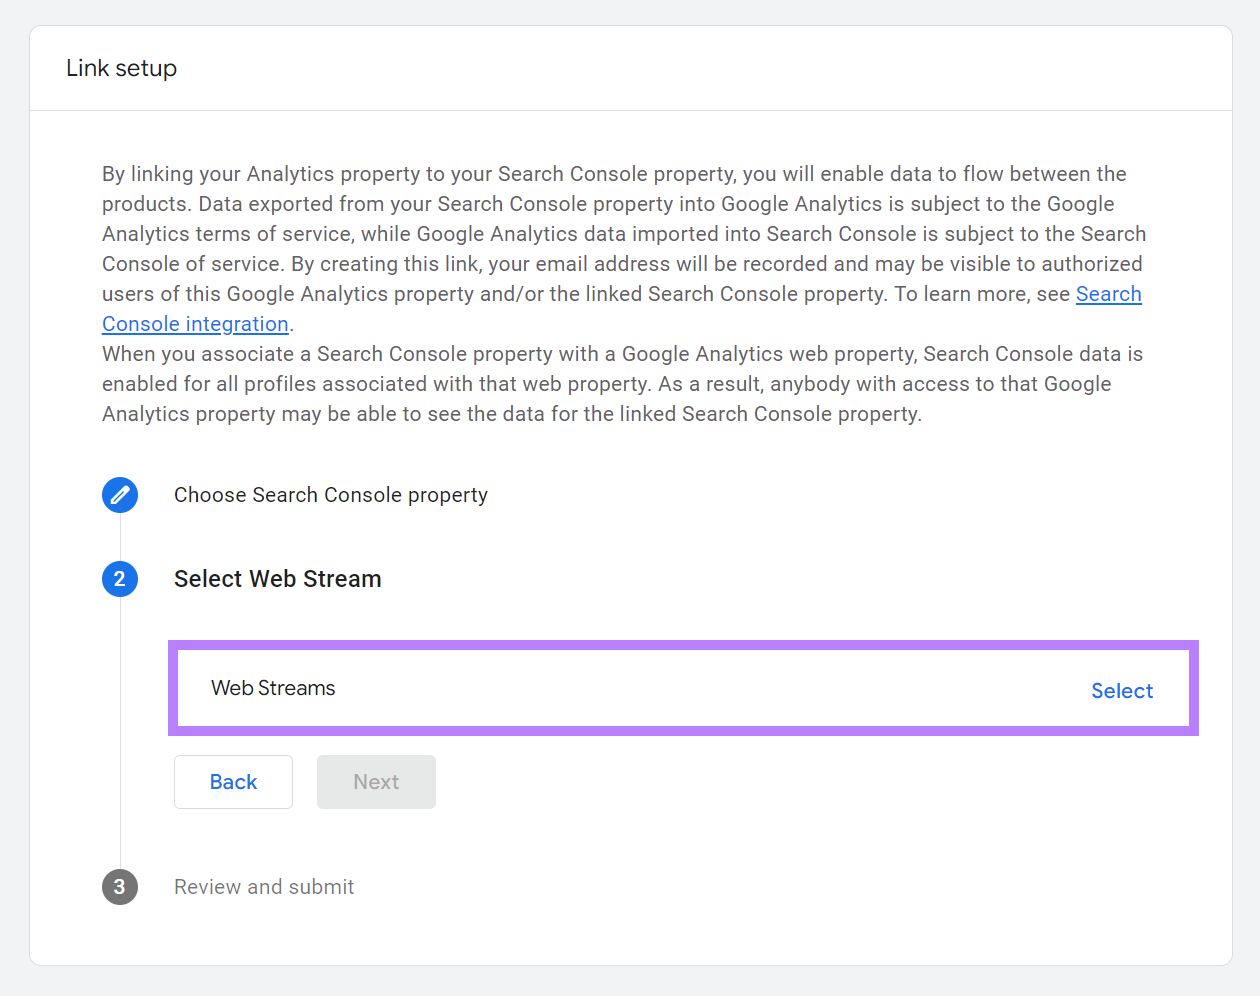The image size is (1260, 996).
Task: Click the pencil edit icon for step one
Action: (x=120, y=495)
